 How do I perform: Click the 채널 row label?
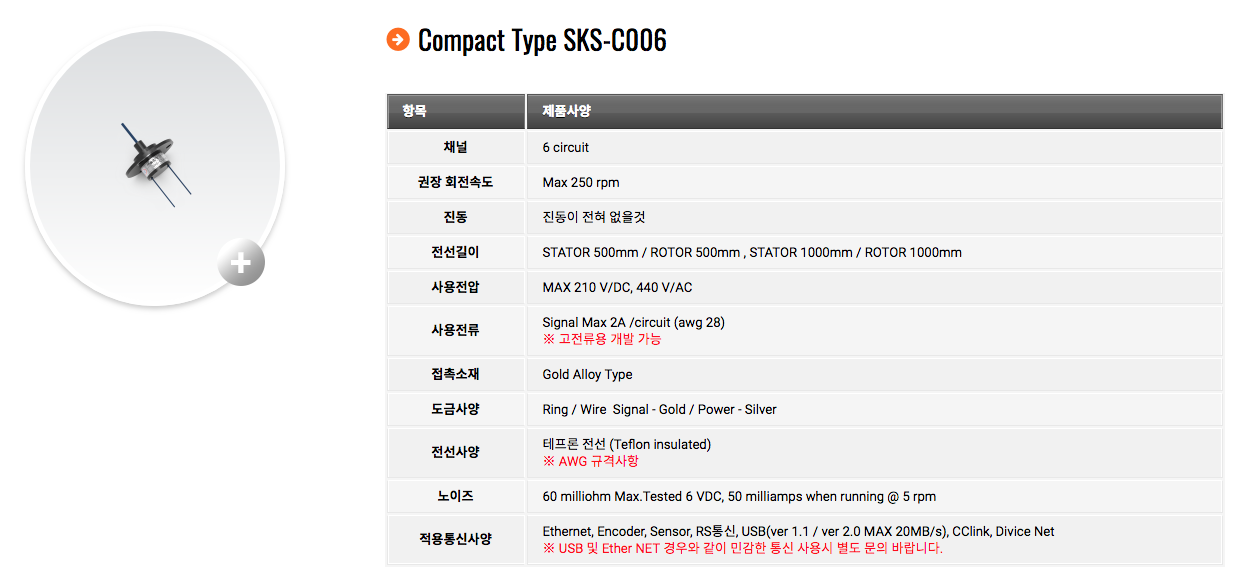[x=455, y=147]
